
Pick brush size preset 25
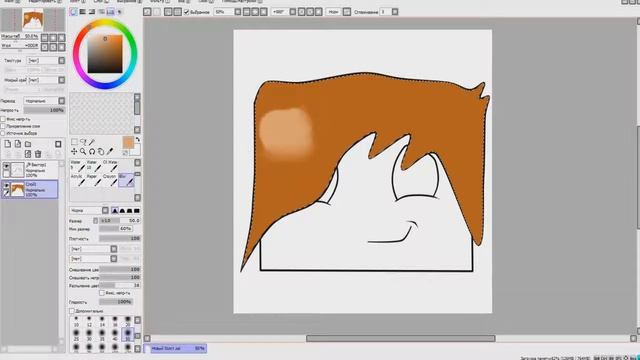(x=76, y=335)
